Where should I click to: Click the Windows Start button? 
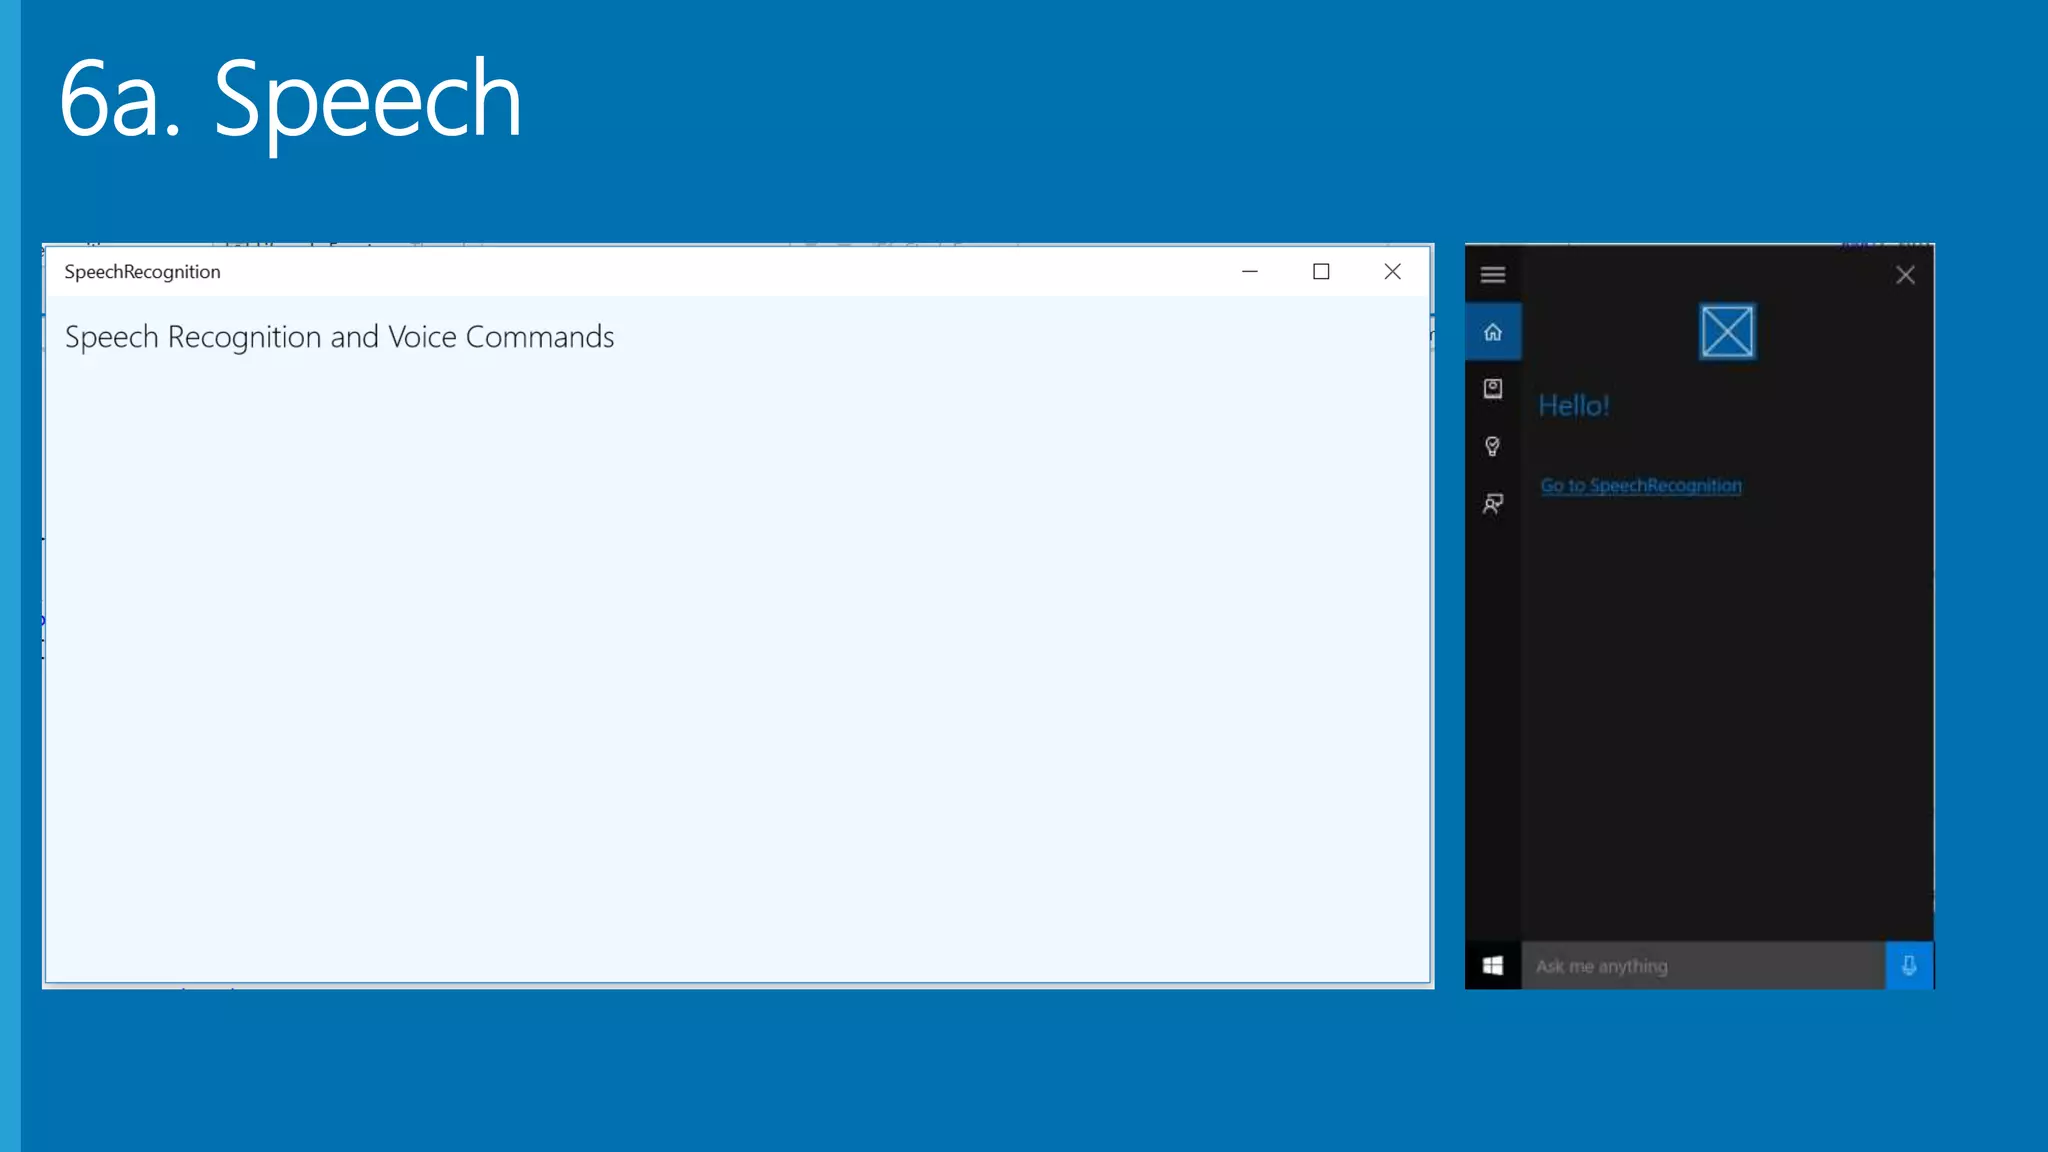(1492, 965)
